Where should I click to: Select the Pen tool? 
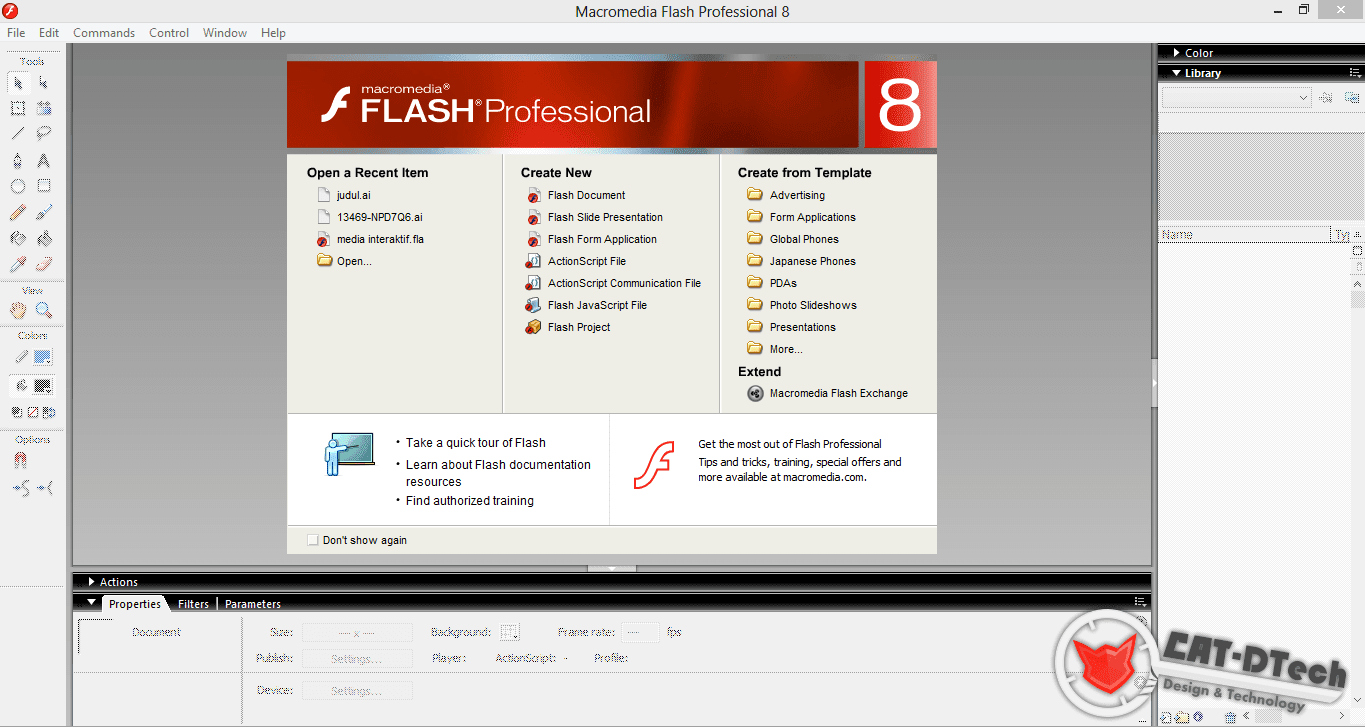17,160
